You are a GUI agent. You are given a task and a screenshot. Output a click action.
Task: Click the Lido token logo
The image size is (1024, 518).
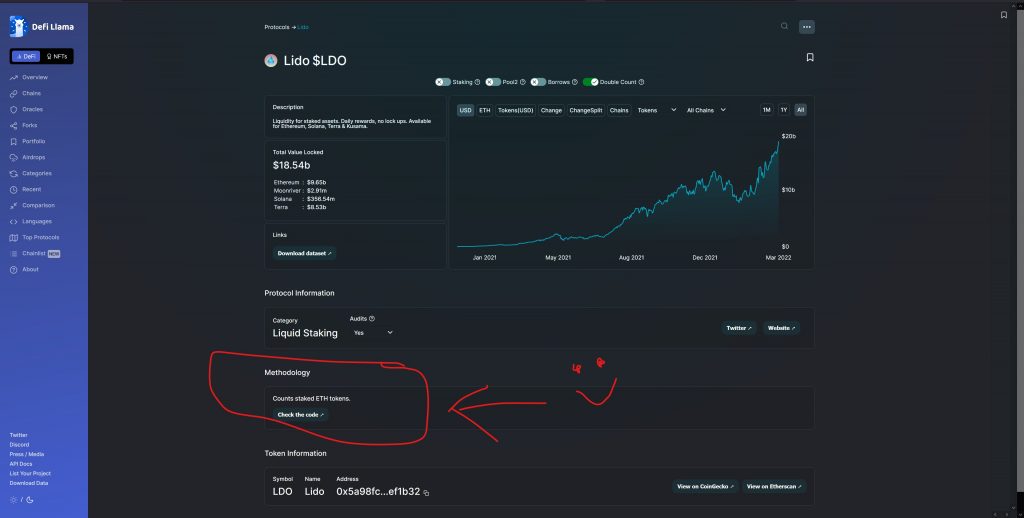pyautogui.click(x=270, y=61)
